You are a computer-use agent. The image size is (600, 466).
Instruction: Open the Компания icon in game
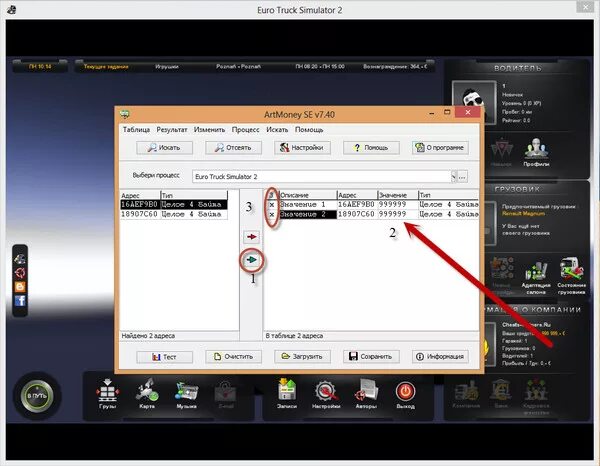466,395
